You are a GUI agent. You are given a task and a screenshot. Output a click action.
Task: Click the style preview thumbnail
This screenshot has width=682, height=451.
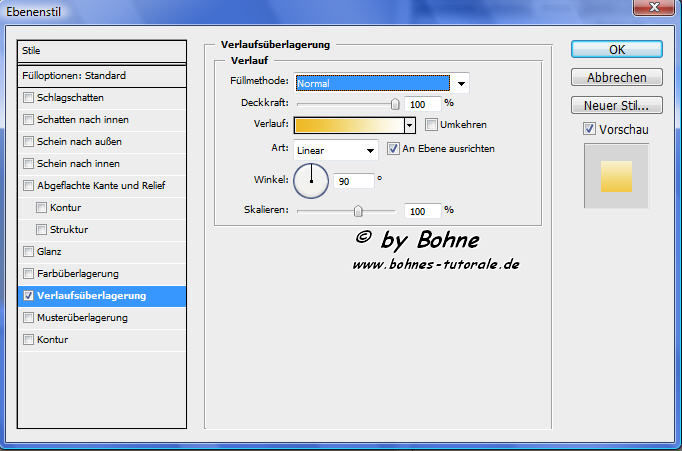point(616,176)
